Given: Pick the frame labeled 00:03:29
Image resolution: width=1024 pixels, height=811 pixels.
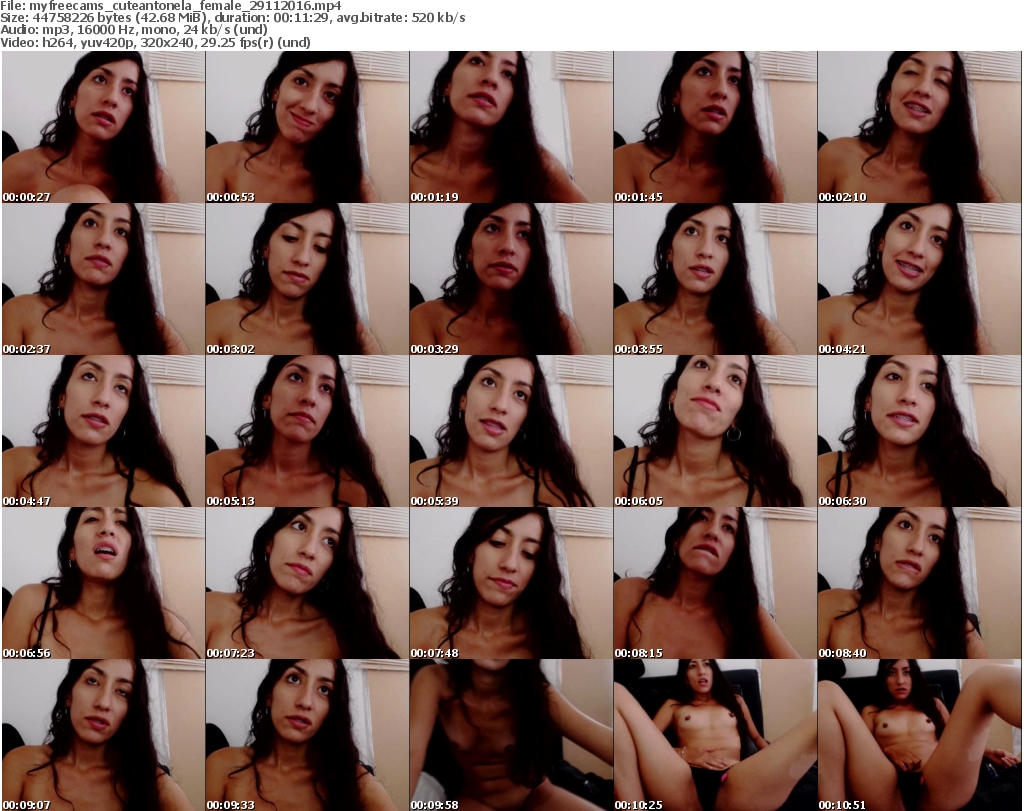Looking at the screenshot, I should (511, 279).
